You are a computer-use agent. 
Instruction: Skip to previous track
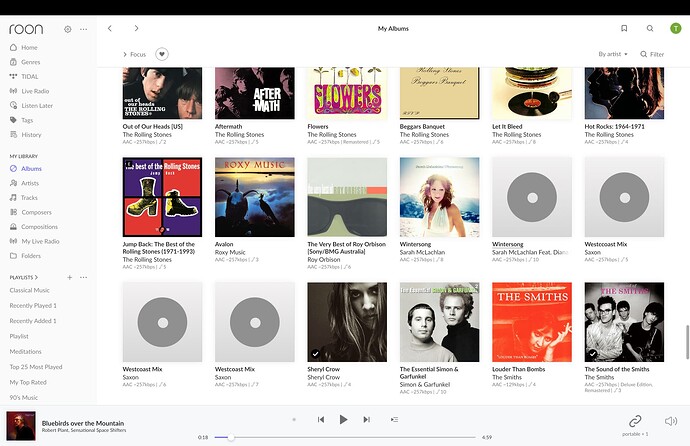[x=321, y=420]
